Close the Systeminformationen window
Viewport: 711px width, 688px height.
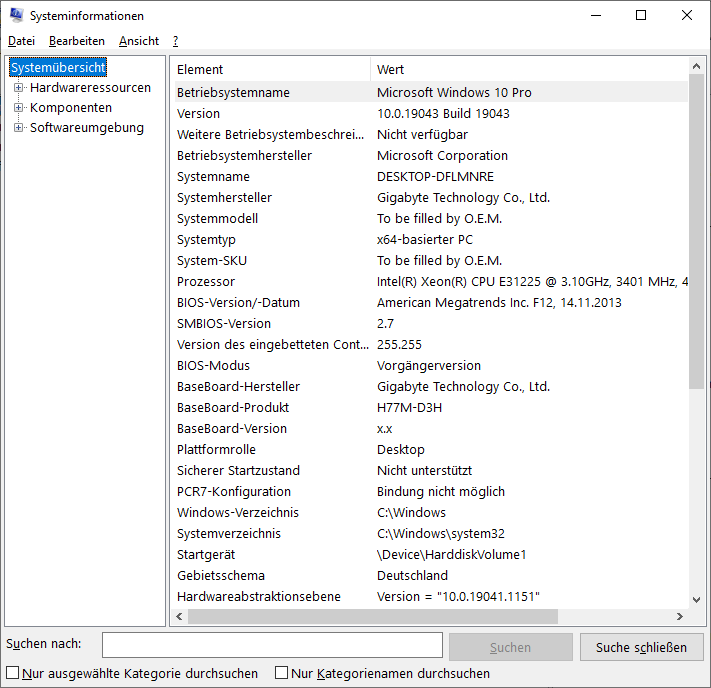click(x=687, y=15)
